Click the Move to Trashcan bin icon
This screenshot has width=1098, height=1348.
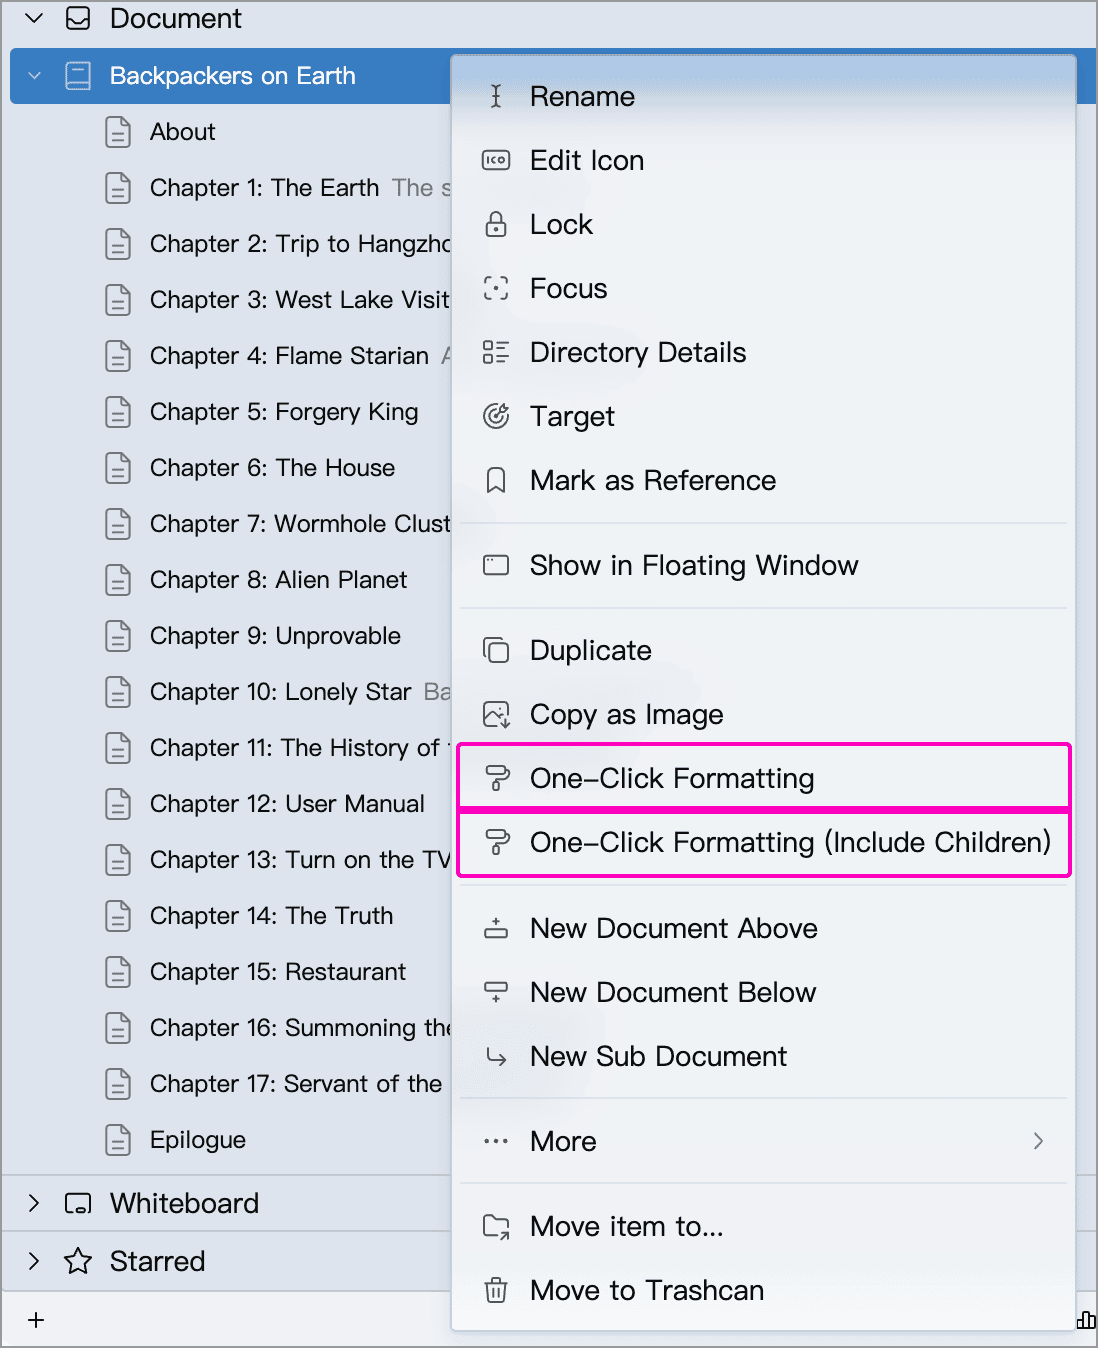click(x=496, y=1290)
